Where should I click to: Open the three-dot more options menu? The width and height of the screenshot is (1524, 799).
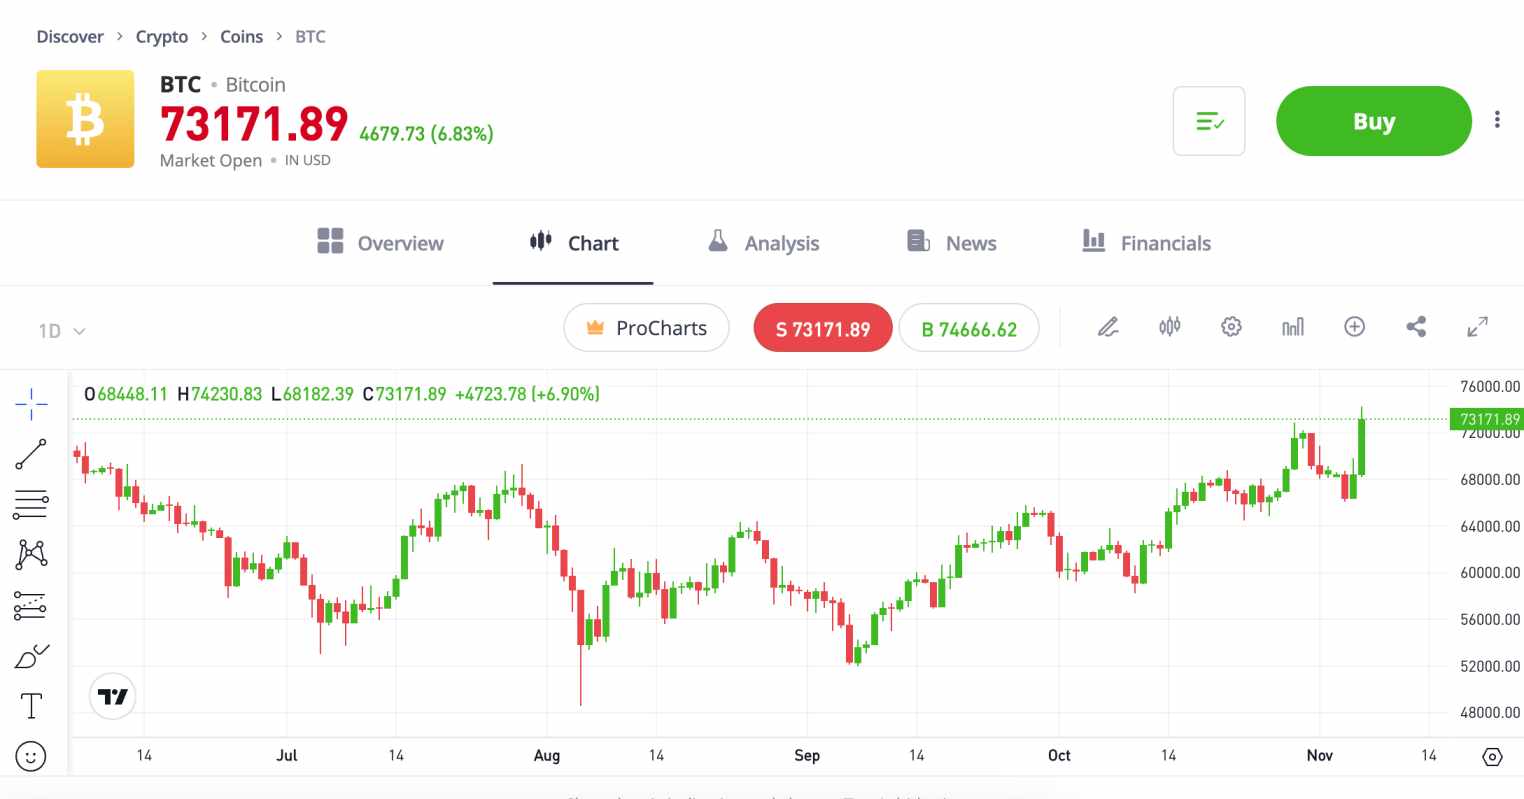tap(1497, 120)
